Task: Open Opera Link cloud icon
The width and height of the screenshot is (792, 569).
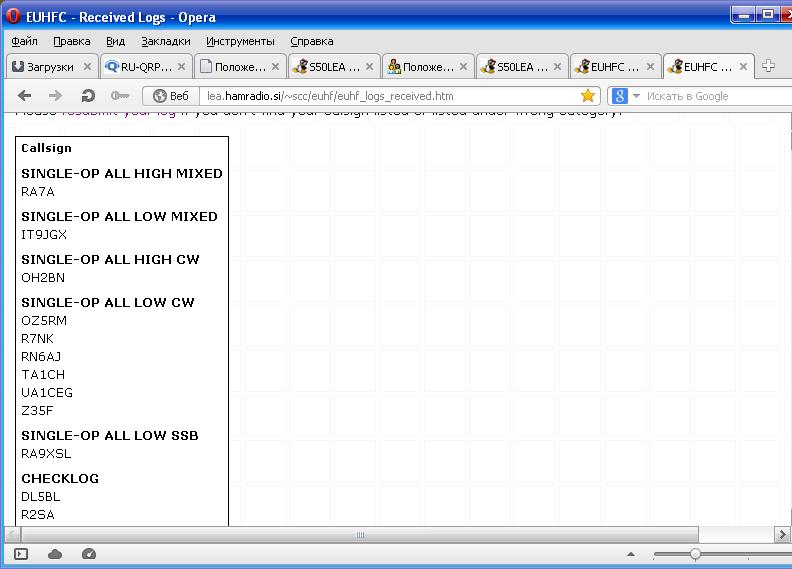Action: click(55, 554)
